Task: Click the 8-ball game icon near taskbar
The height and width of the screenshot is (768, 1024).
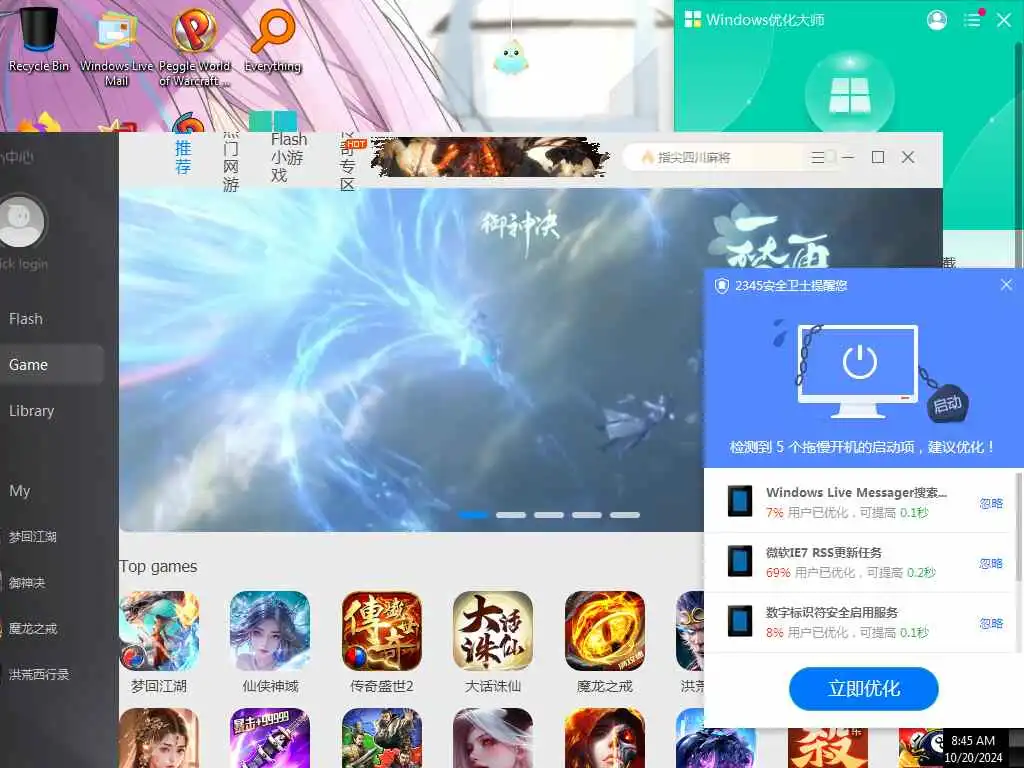Action: pyautogui.click(x=921, y=748)
